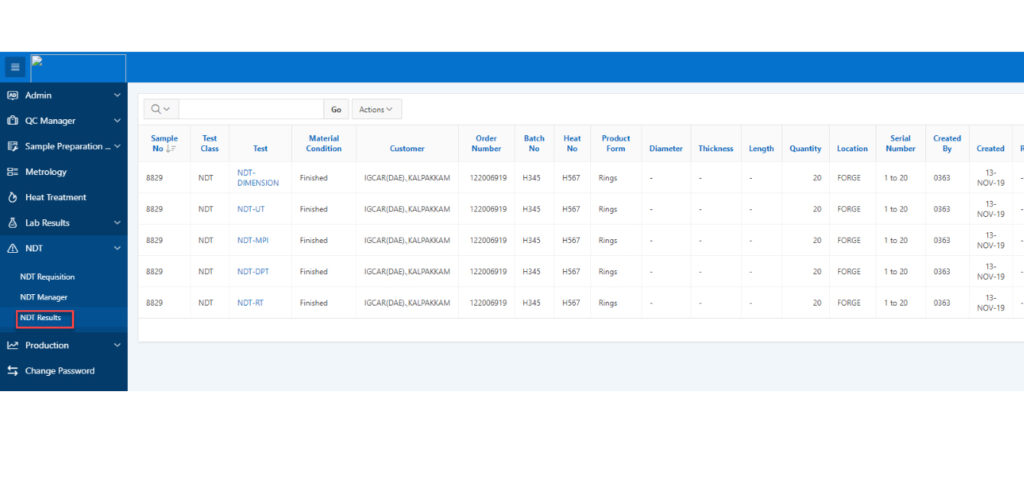Click the Production chart icon
1024x479 pixels.
click(x=12, y=345)
